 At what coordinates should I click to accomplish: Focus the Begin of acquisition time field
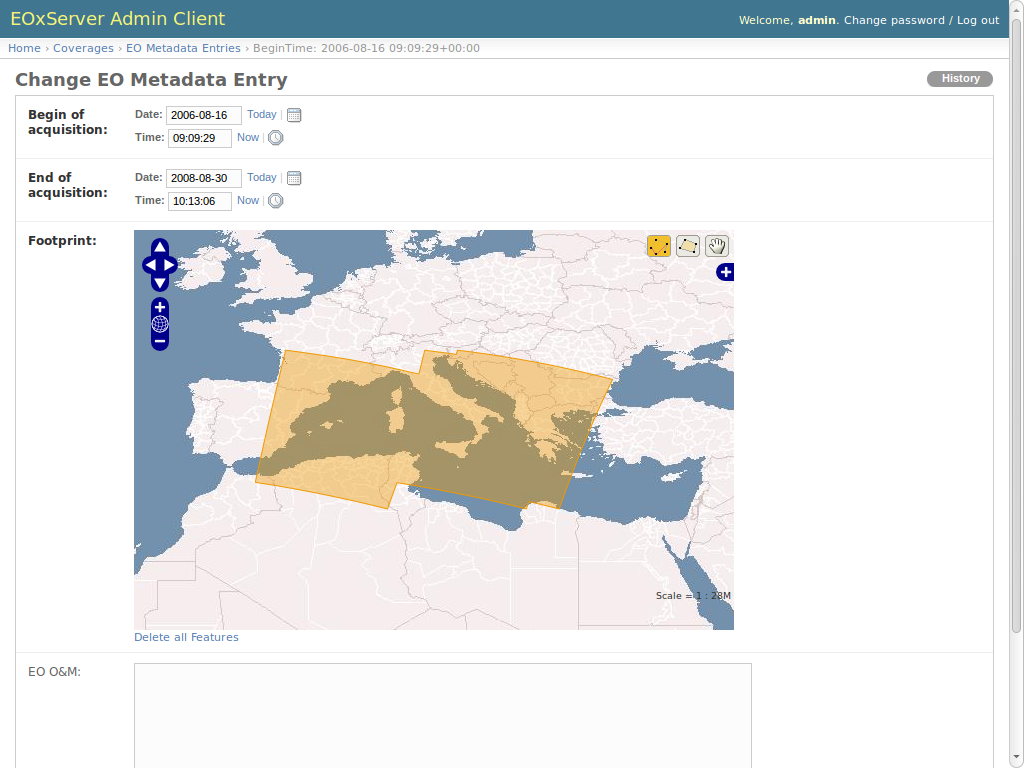point(200,138)
